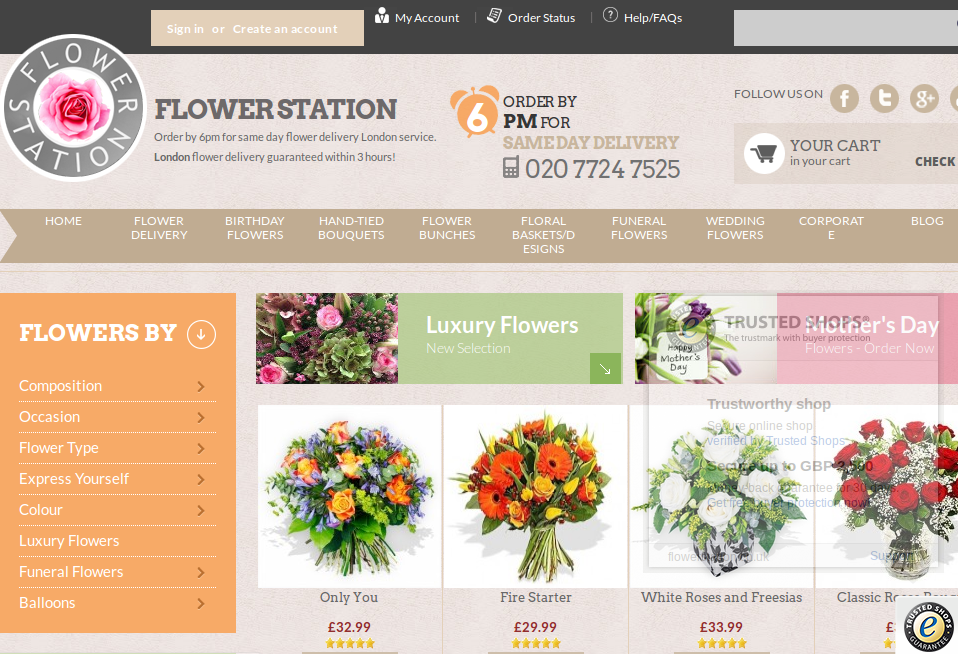Click the green arrow on Luxury Flowers banner
This screenshot has height=654, width=958.
tap(605, 369)
